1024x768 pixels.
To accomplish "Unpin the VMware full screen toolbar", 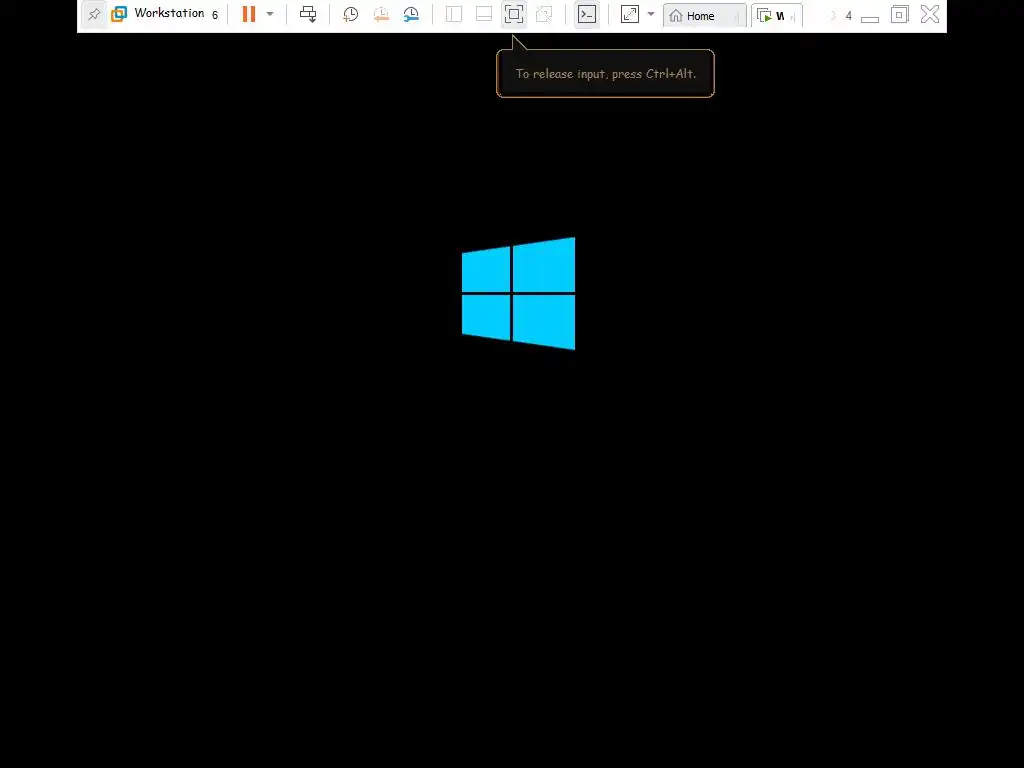I will pyautogui.click(x=94, y=14).
